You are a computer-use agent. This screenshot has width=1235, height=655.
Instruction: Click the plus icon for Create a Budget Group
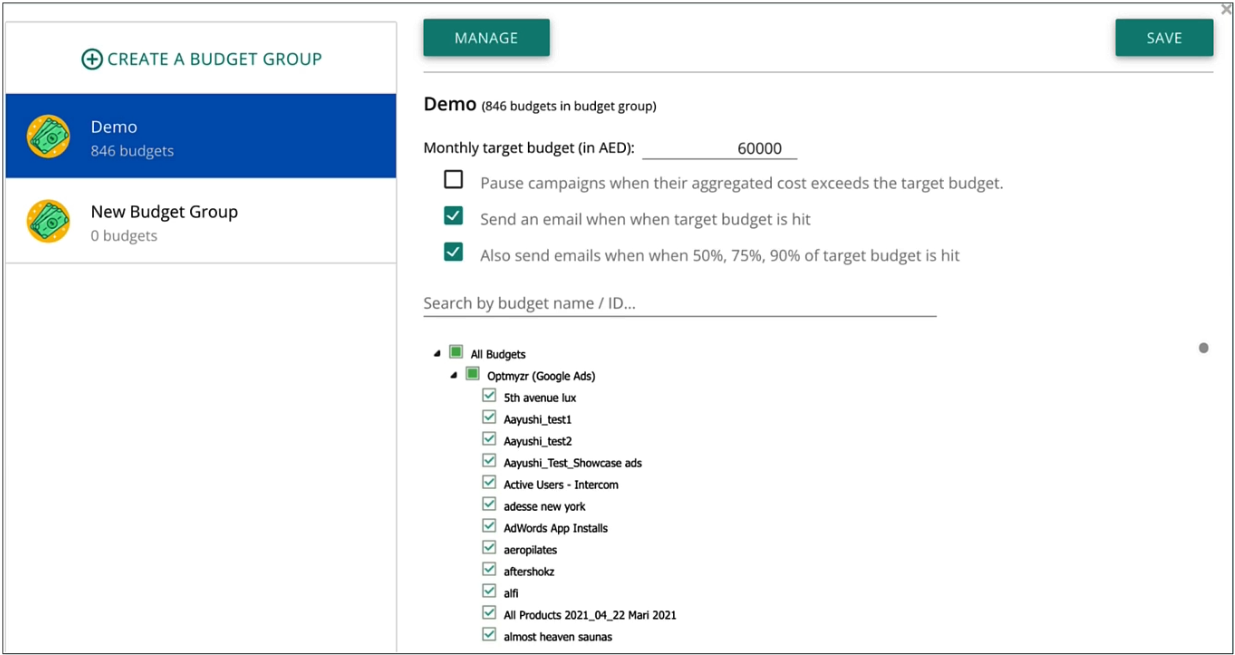click(92, 60)
